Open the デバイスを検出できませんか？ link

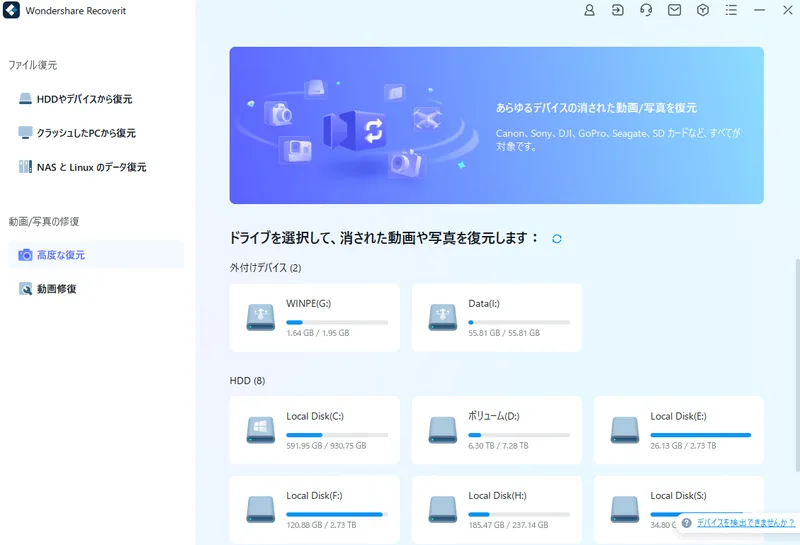745,523
